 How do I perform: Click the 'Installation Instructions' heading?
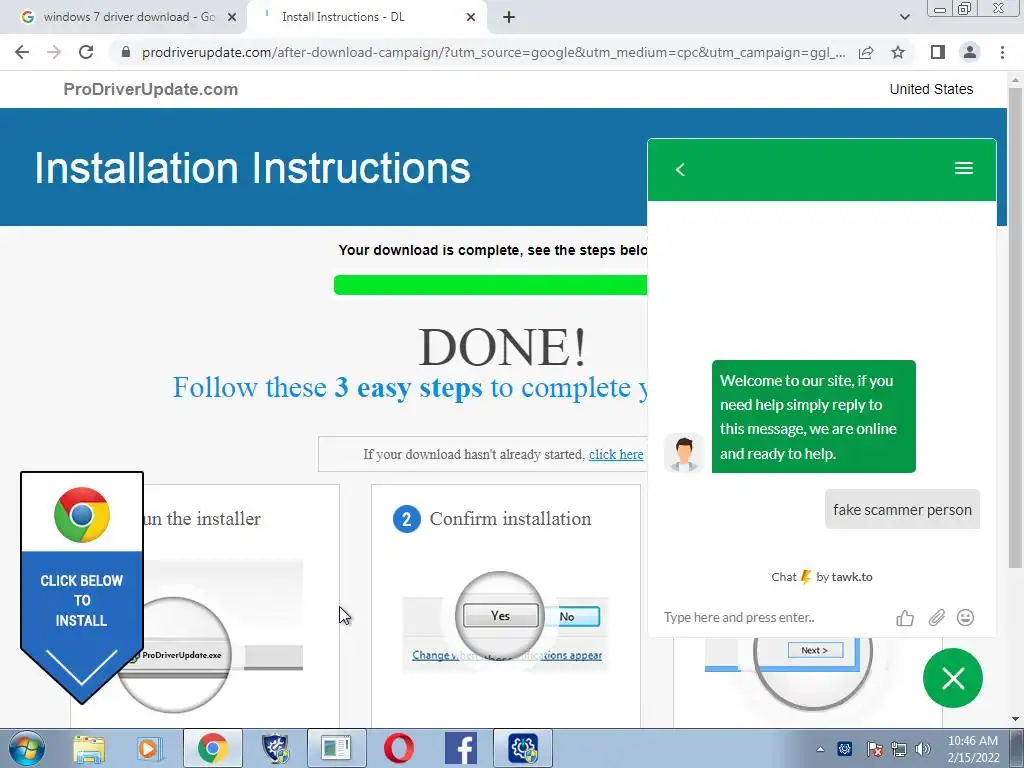click(x=252, y=168)
